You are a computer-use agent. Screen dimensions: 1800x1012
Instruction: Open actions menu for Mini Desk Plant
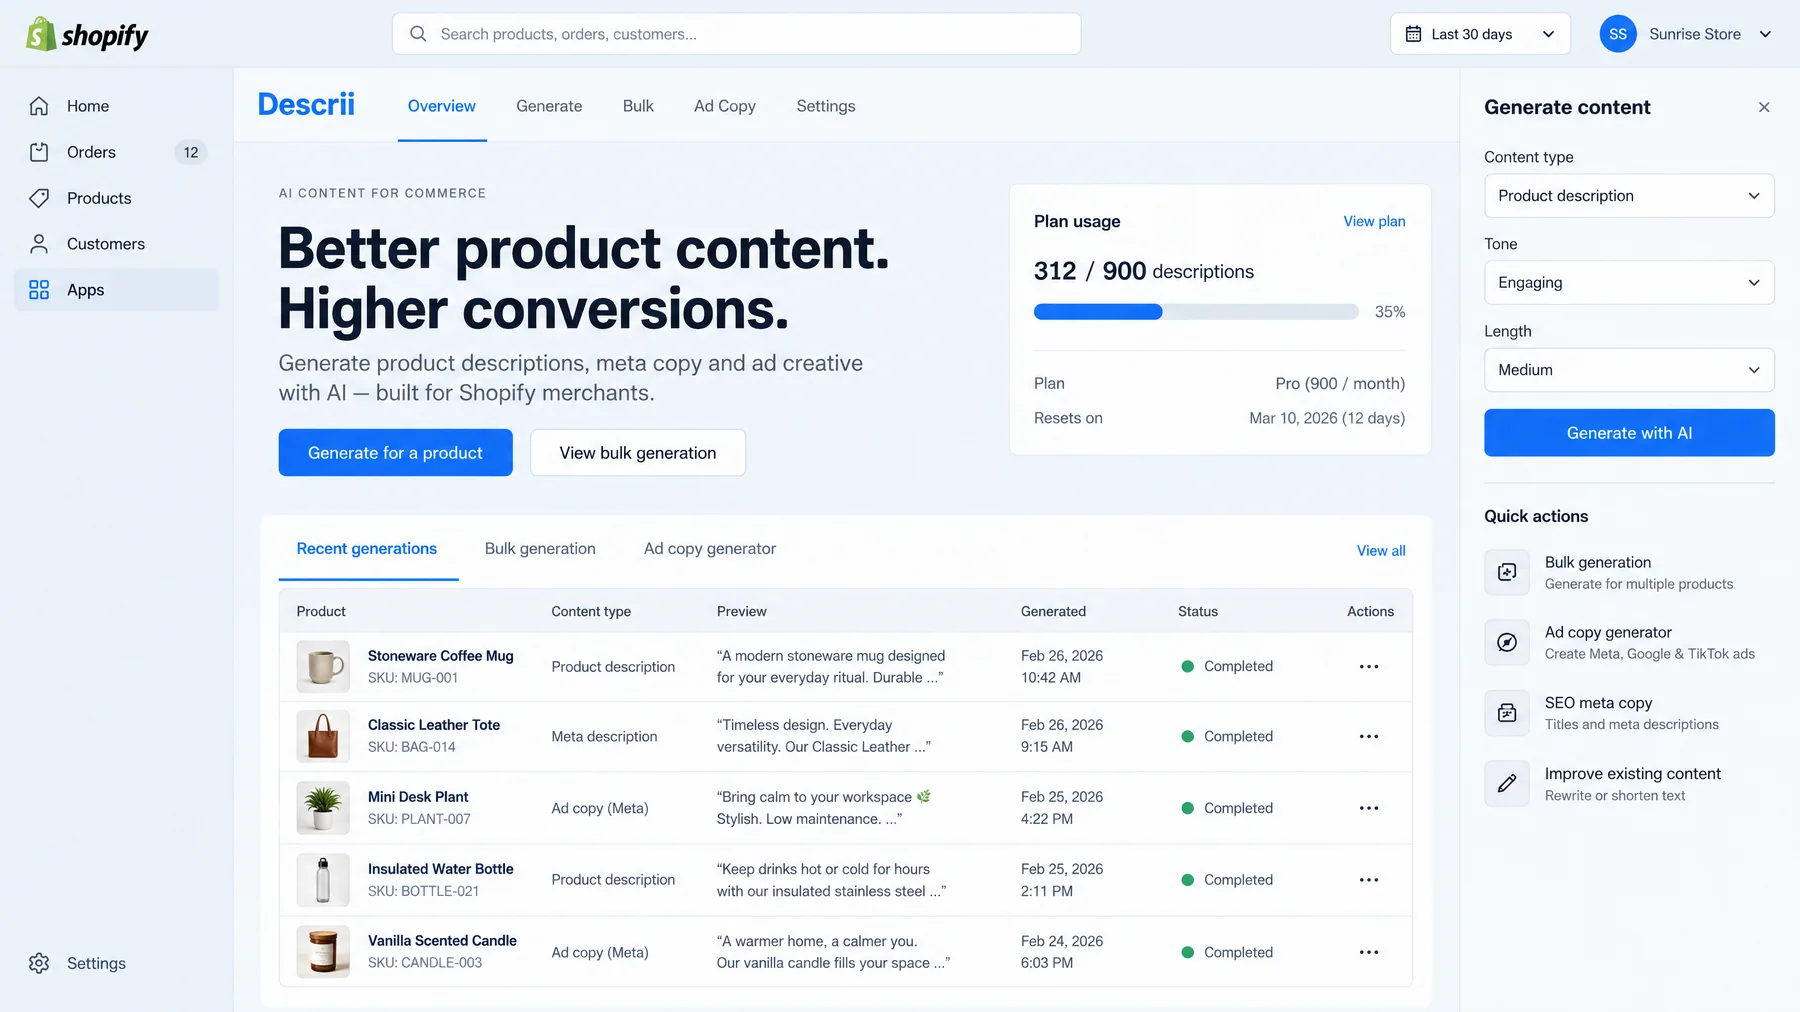click(x=1369, y=808)
